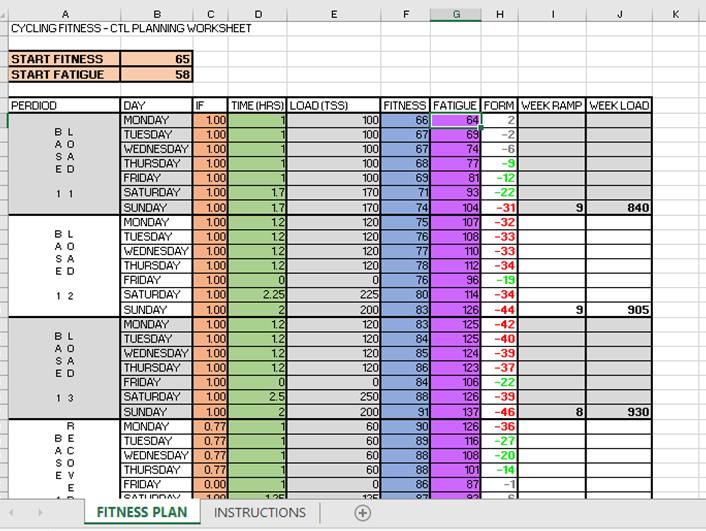Edit the START FITNESS value 65
The height and width of the screenshot is (531, 706).
(157, 59)
